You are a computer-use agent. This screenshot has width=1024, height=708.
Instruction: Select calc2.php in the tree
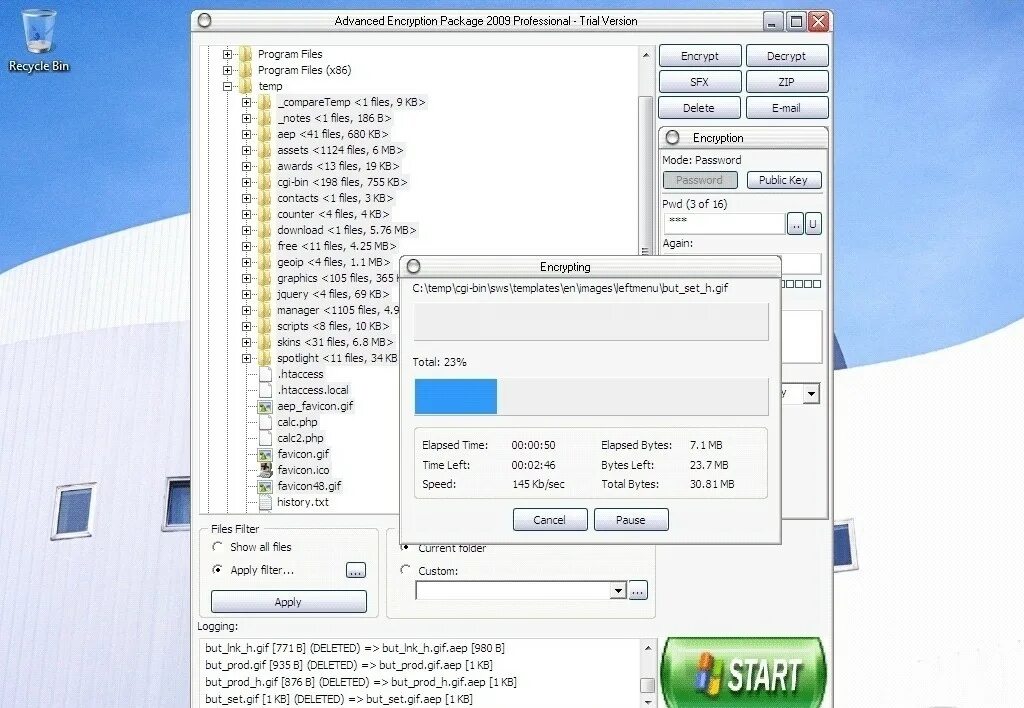click(x=300, y=438)
